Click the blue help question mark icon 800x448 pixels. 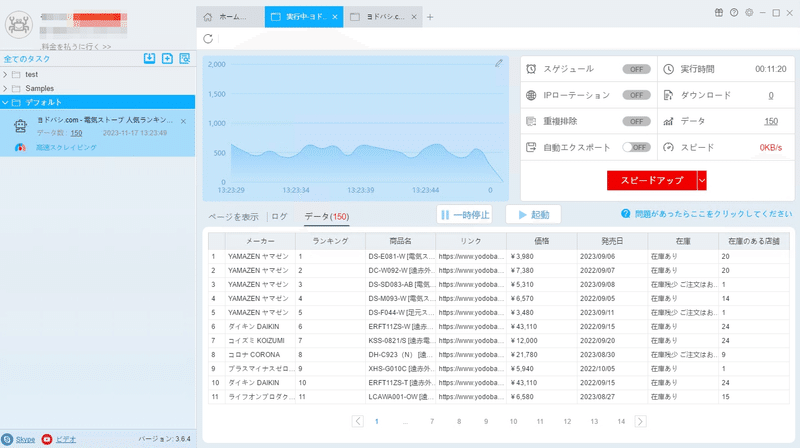(x=626, y=214)
